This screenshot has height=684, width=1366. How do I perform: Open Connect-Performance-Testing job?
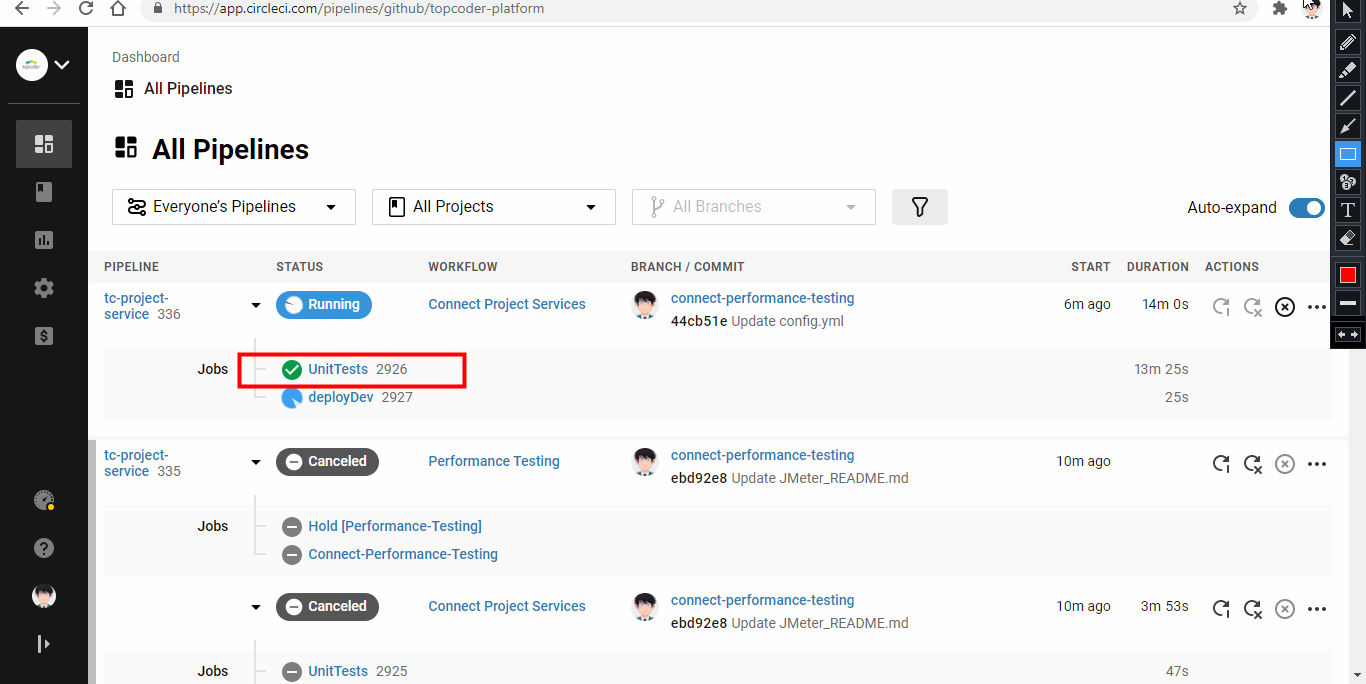(403, 554)
